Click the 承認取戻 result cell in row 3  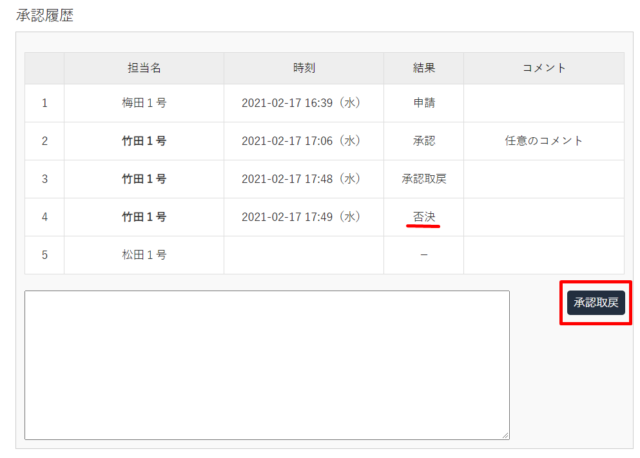point(424,179)
